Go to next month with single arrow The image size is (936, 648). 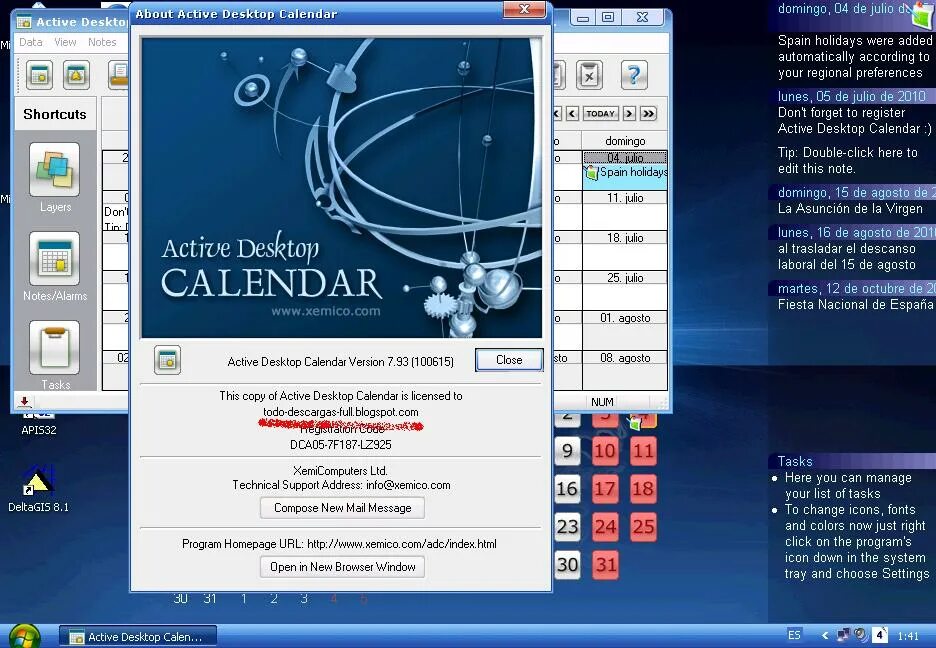pyautogui.click(x=629, y=113)
